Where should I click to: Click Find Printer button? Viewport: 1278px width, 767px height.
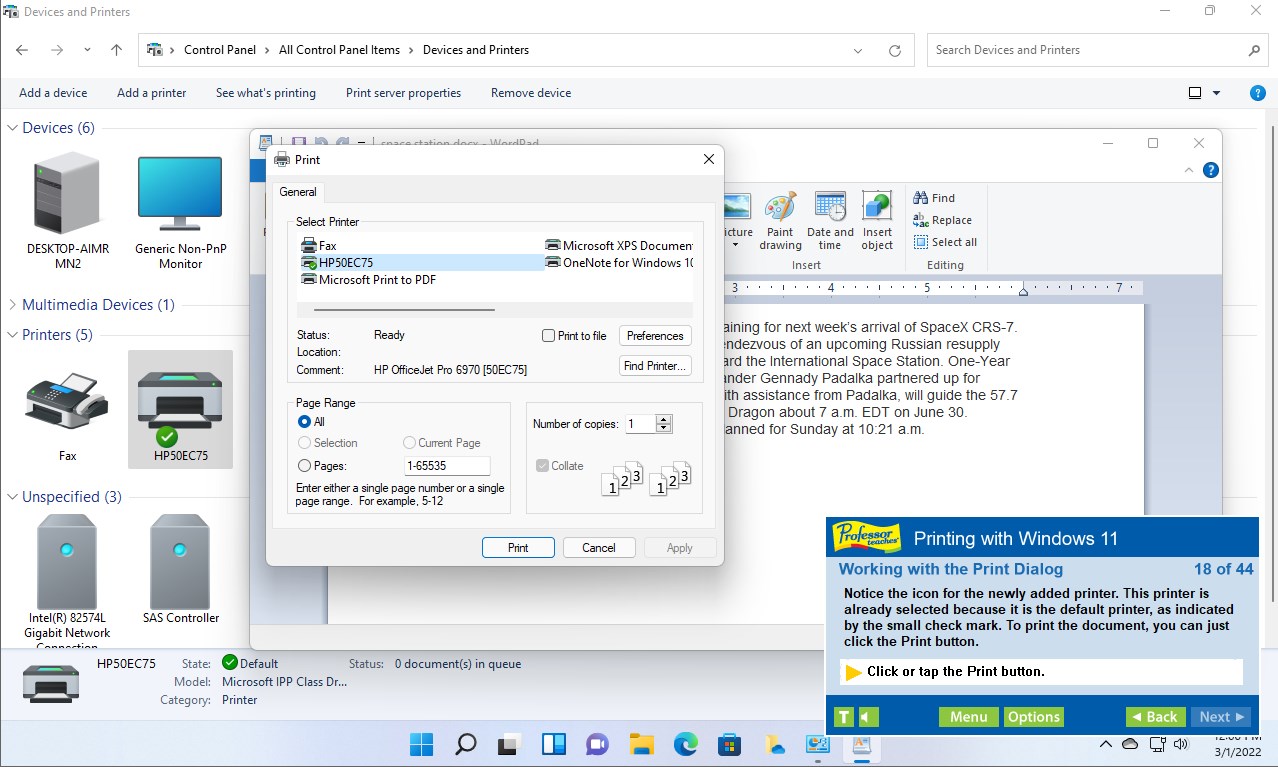(x=655, y=366)
